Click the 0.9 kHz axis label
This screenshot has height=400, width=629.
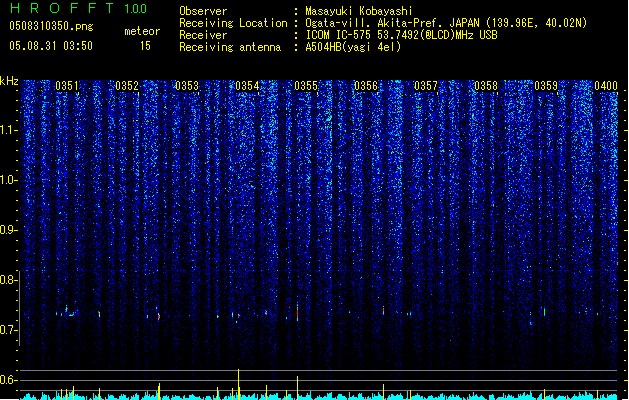[x=8, y=230]
